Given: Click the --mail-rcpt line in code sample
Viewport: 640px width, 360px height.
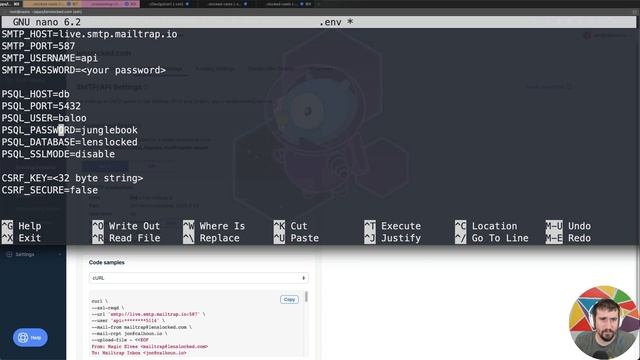Looking at the screenshot, I should click(x=129, y=333).
